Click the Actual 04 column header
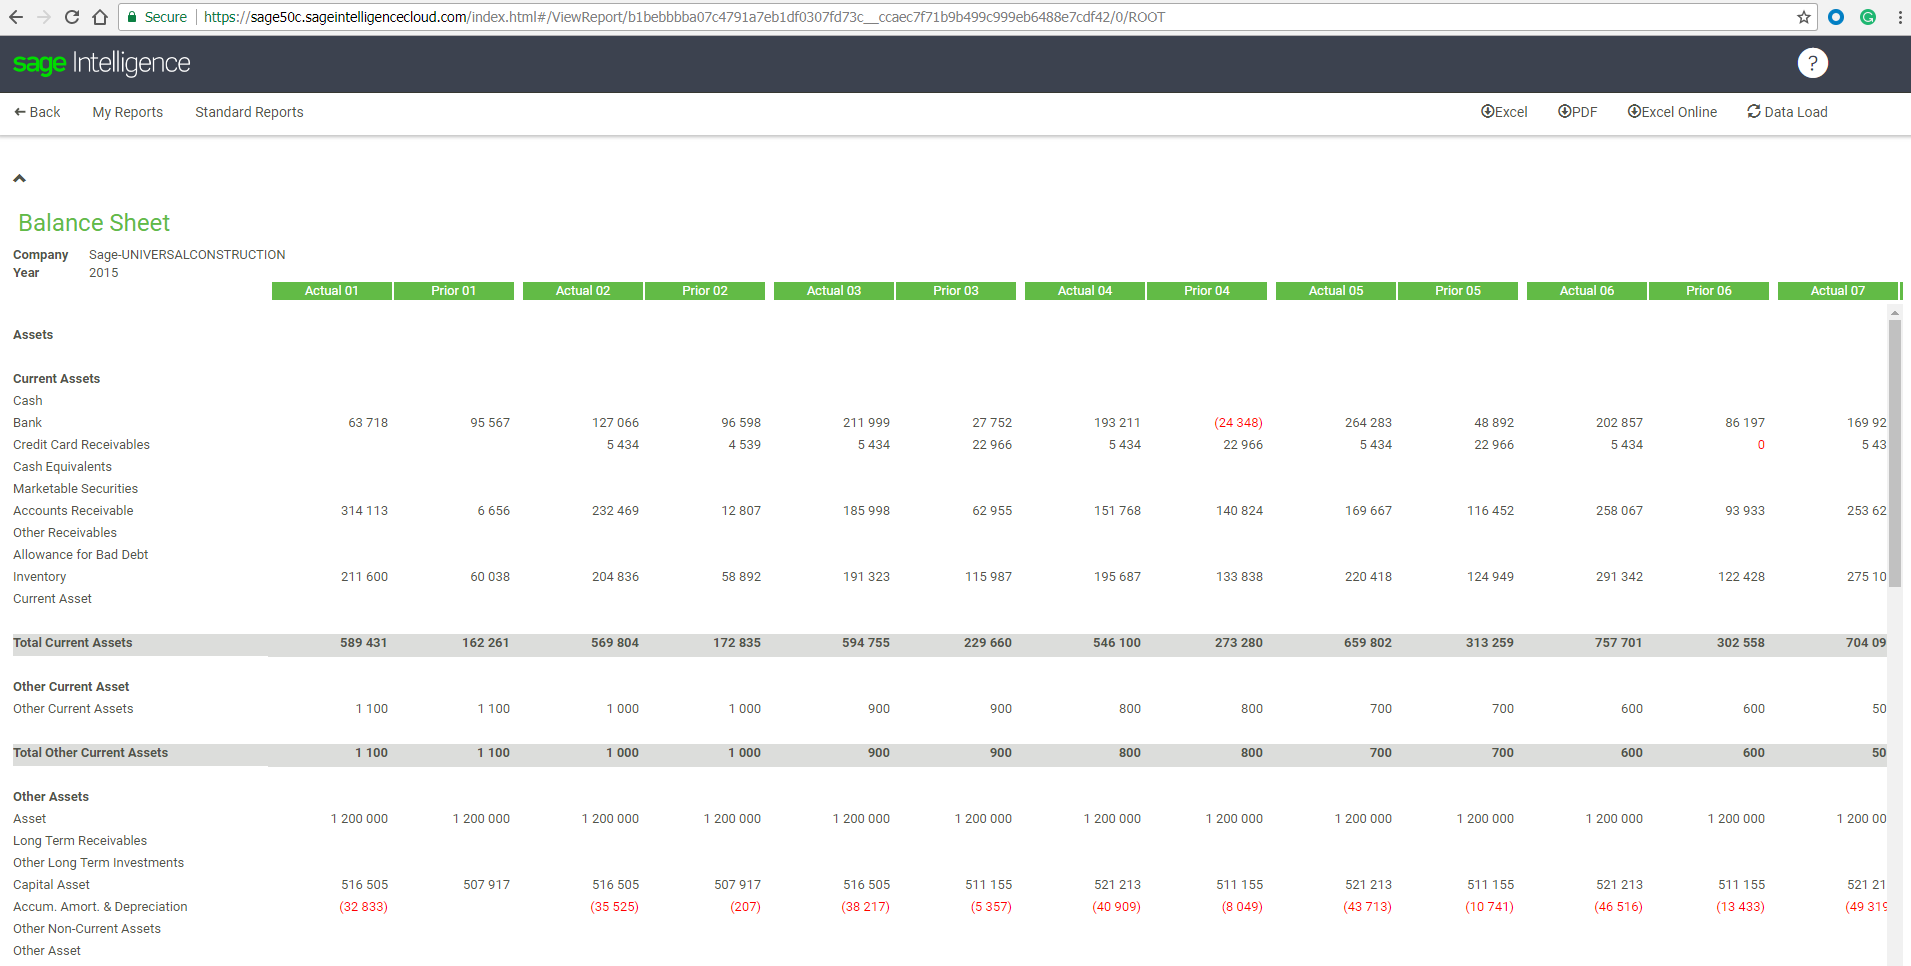Image resolution: width=1911 pixels, height=966 pixels. pyautogui.click(x=1084, y=291)
